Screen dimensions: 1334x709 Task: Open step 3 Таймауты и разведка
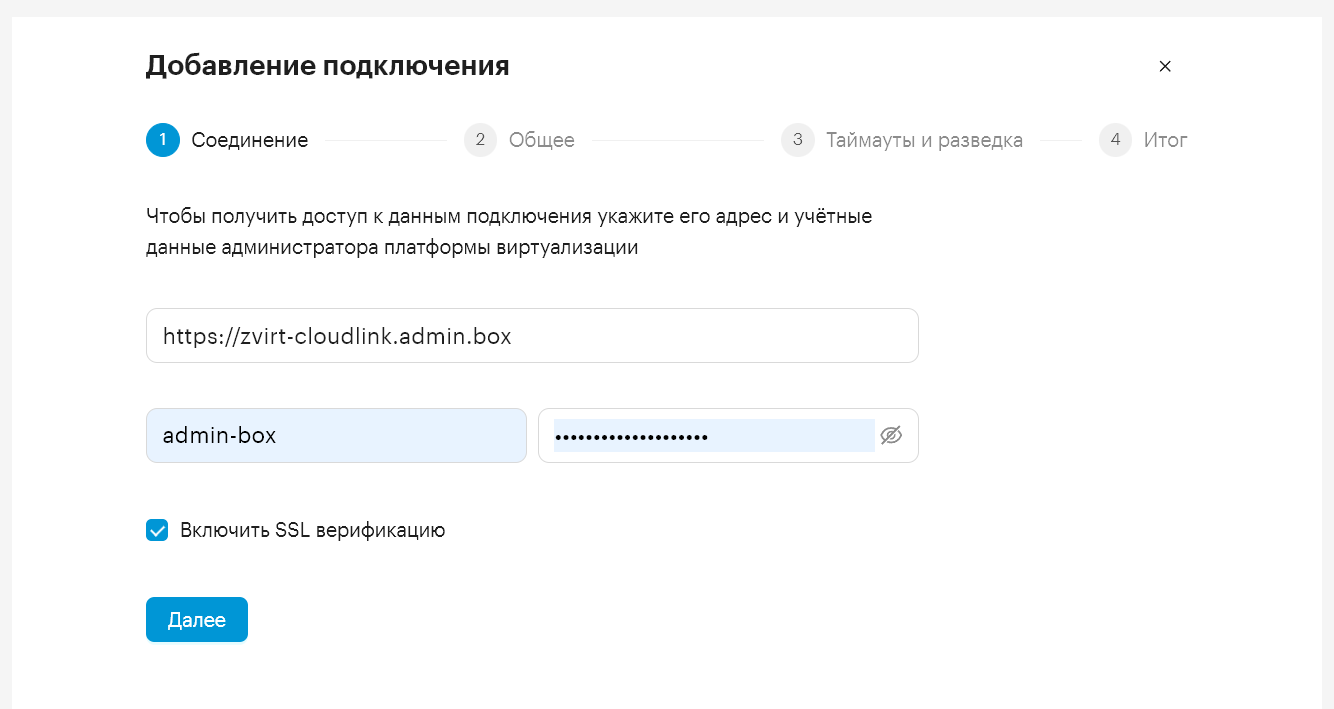click(902, 140)
